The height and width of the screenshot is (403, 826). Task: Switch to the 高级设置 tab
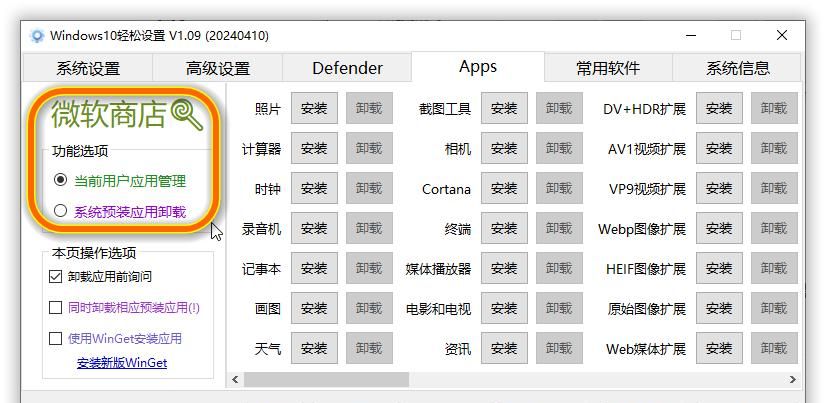(x=218, y=68)
